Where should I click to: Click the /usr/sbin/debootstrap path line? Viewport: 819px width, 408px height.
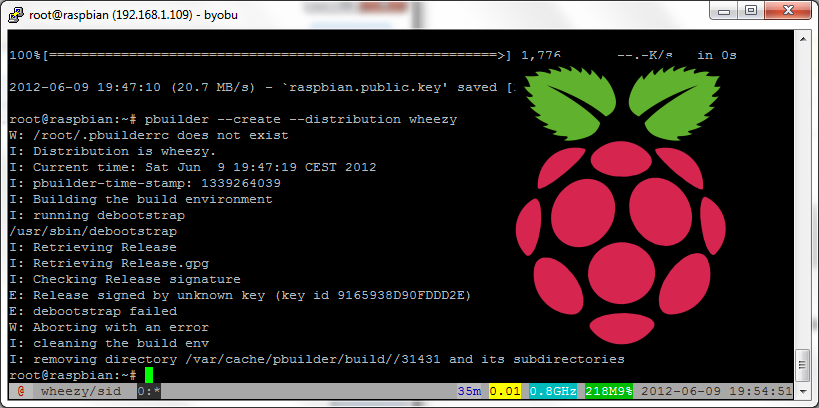[93, 231]
